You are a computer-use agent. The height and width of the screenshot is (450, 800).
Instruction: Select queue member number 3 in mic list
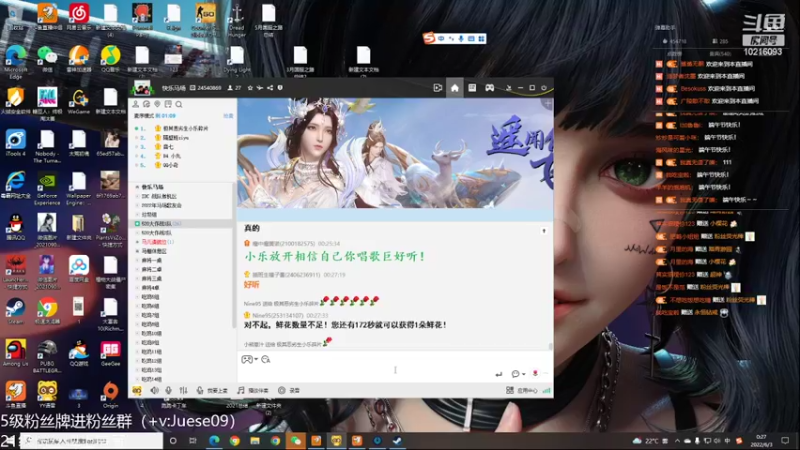pyautogui.click(x=181, y=146)
